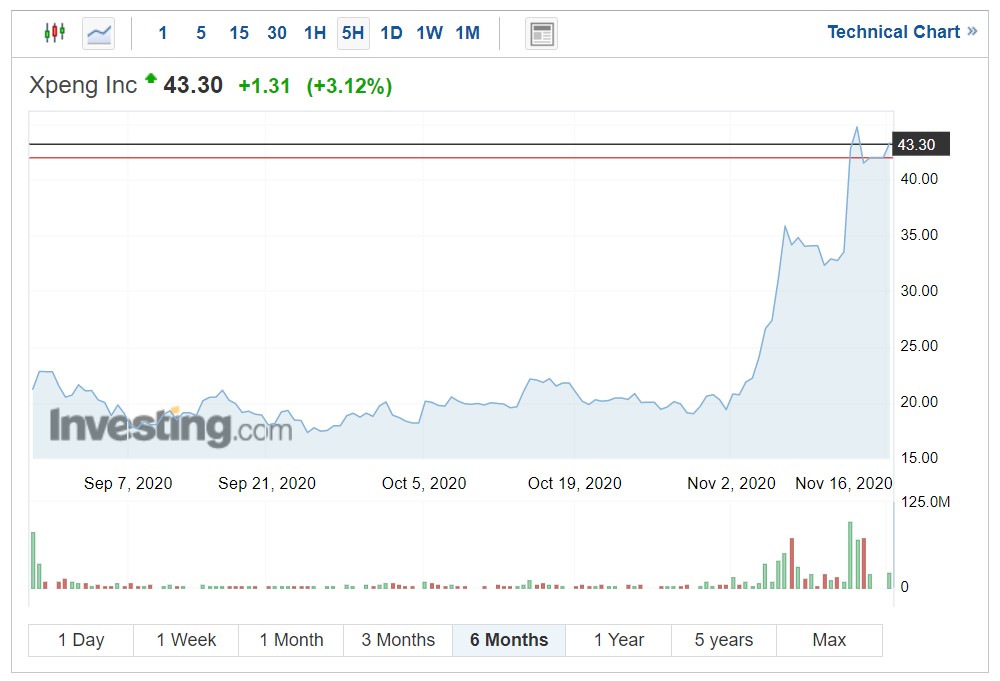
Task: View the 3 Months range
Action: coord(398,640)
